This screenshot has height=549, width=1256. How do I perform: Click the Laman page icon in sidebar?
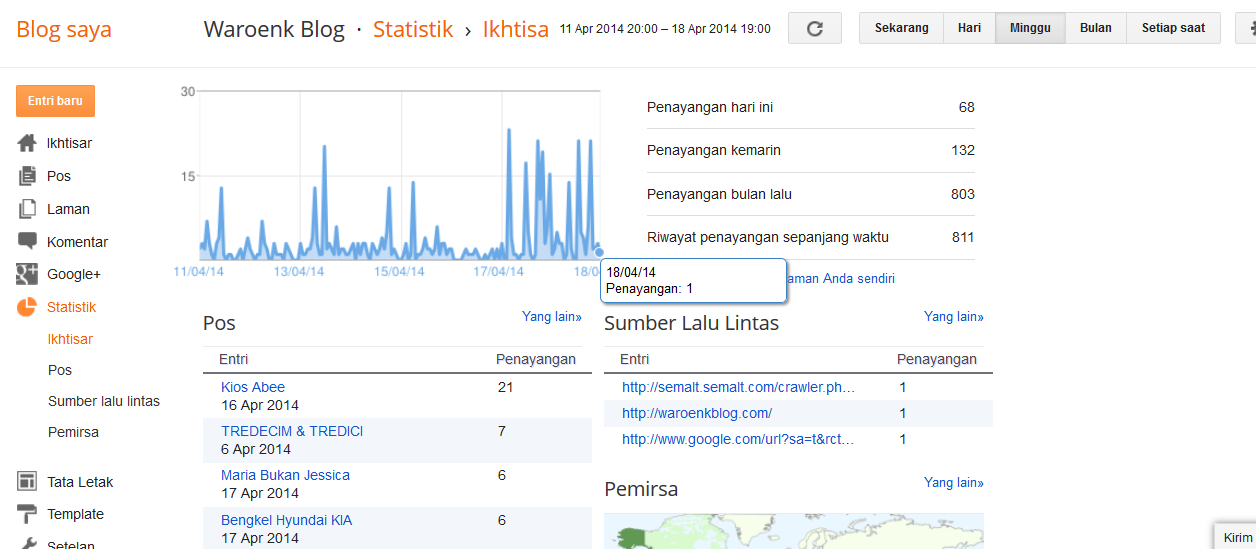pyautogui.click(x=27, y=209)
